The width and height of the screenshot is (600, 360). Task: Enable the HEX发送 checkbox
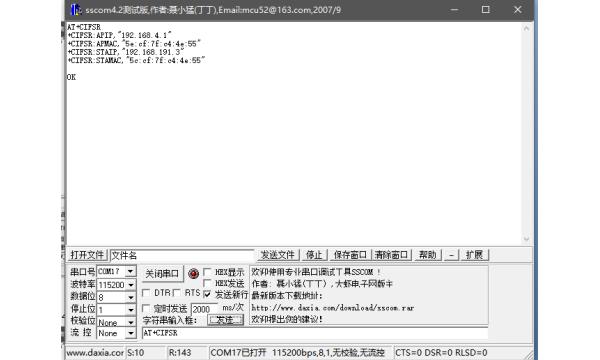[x=207, y=283]
